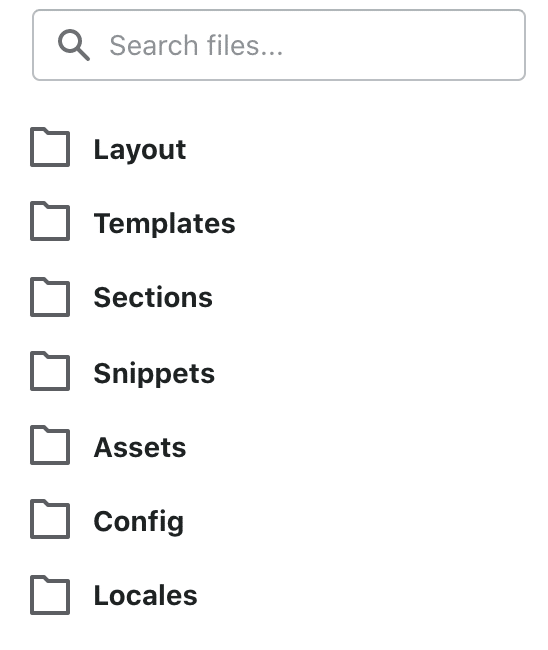Click the Snippets folder icon
Screen dimensions: 548x650
click(x=50, y=371)
